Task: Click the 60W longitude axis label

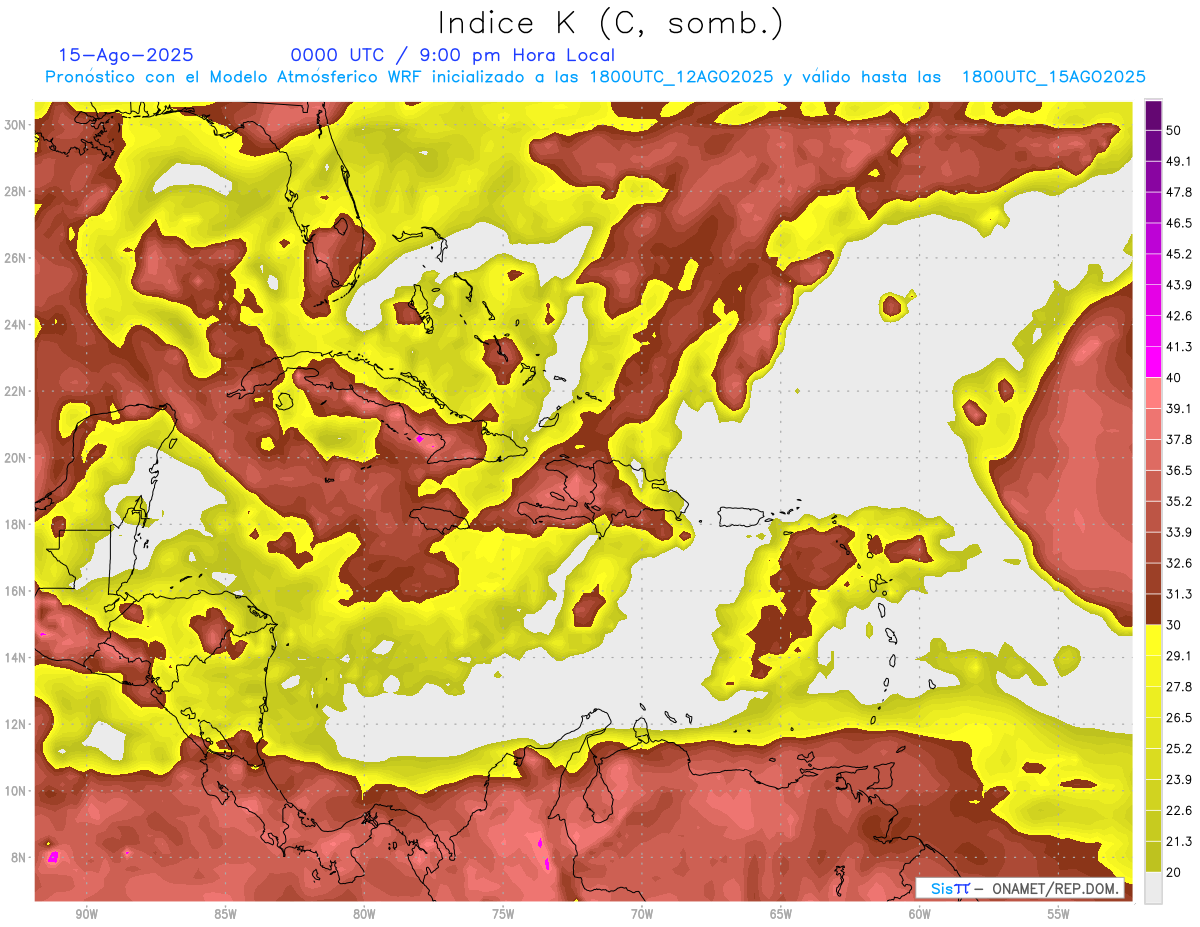Action: tap(920, 914)
